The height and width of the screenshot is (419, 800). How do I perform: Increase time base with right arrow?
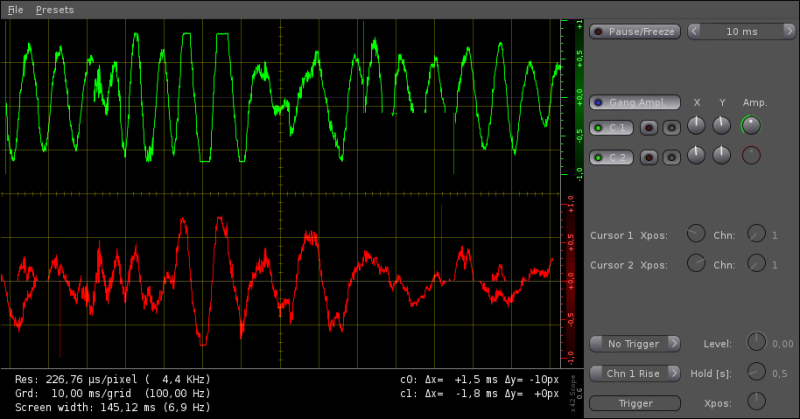pyautogui.click(x=789, y=32)
